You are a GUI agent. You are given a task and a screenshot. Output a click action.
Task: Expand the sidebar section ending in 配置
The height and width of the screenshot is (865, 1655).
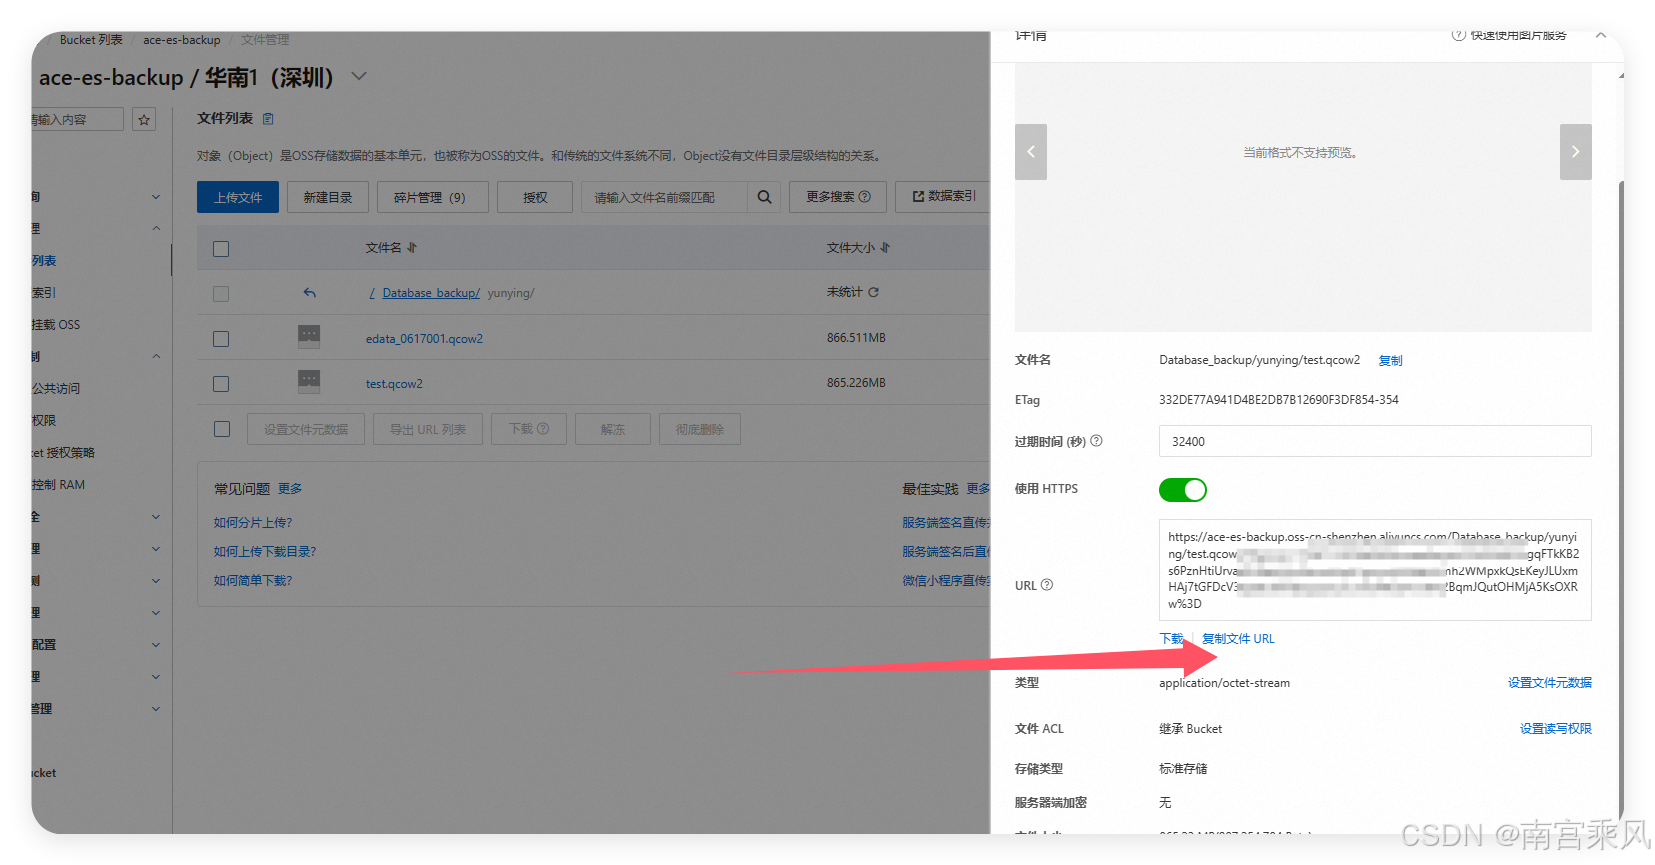[156, 645]
